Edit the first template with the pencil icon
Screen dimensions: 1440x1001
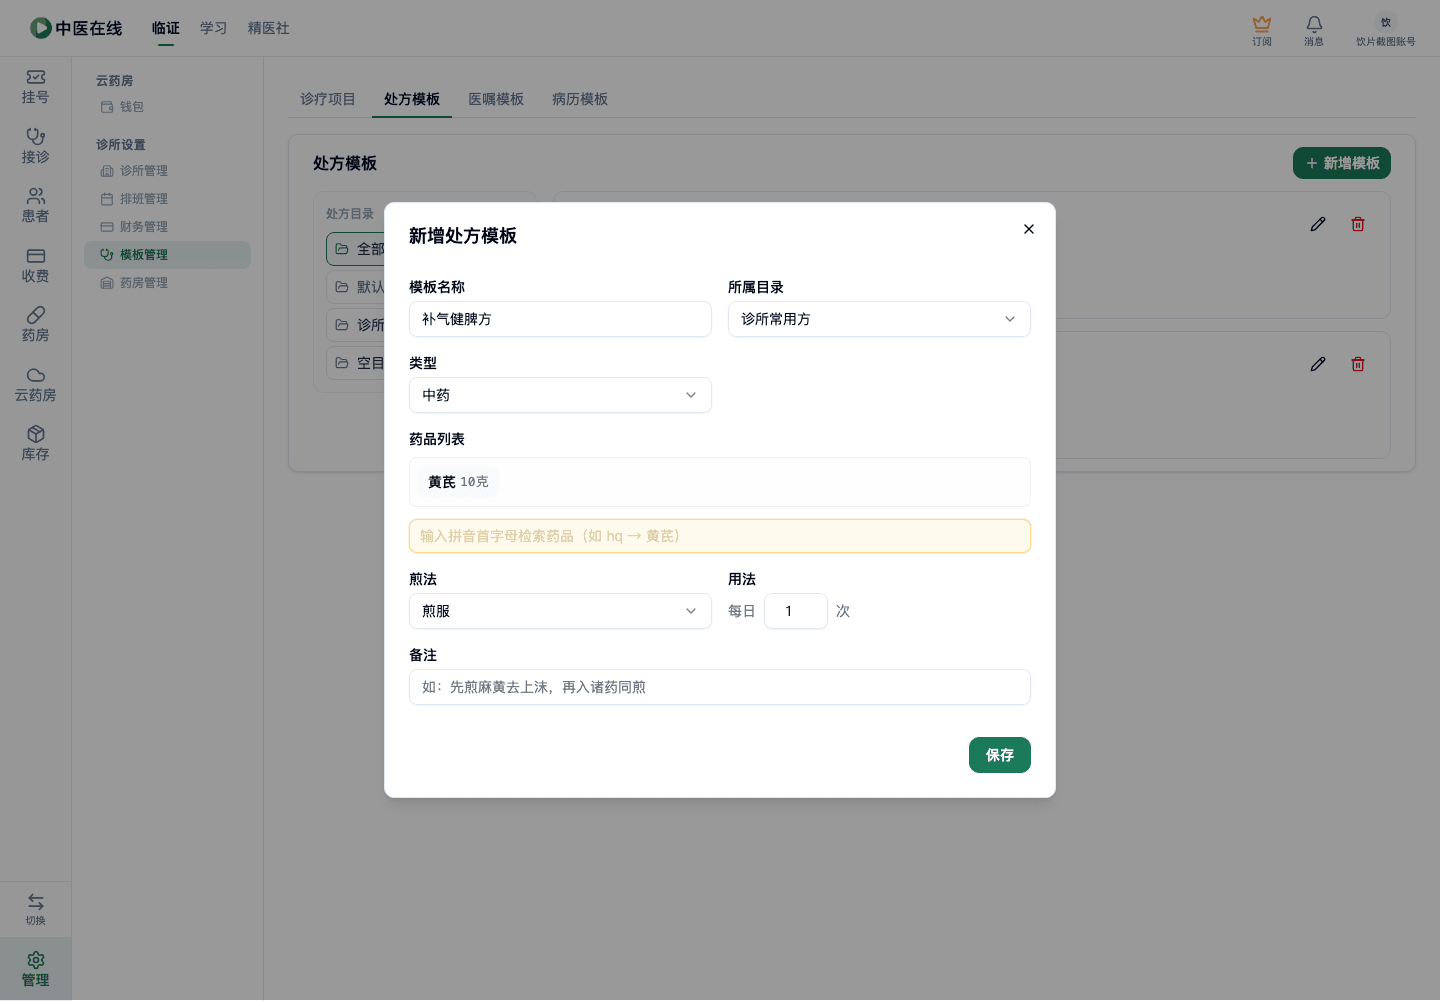(1318, 224)
